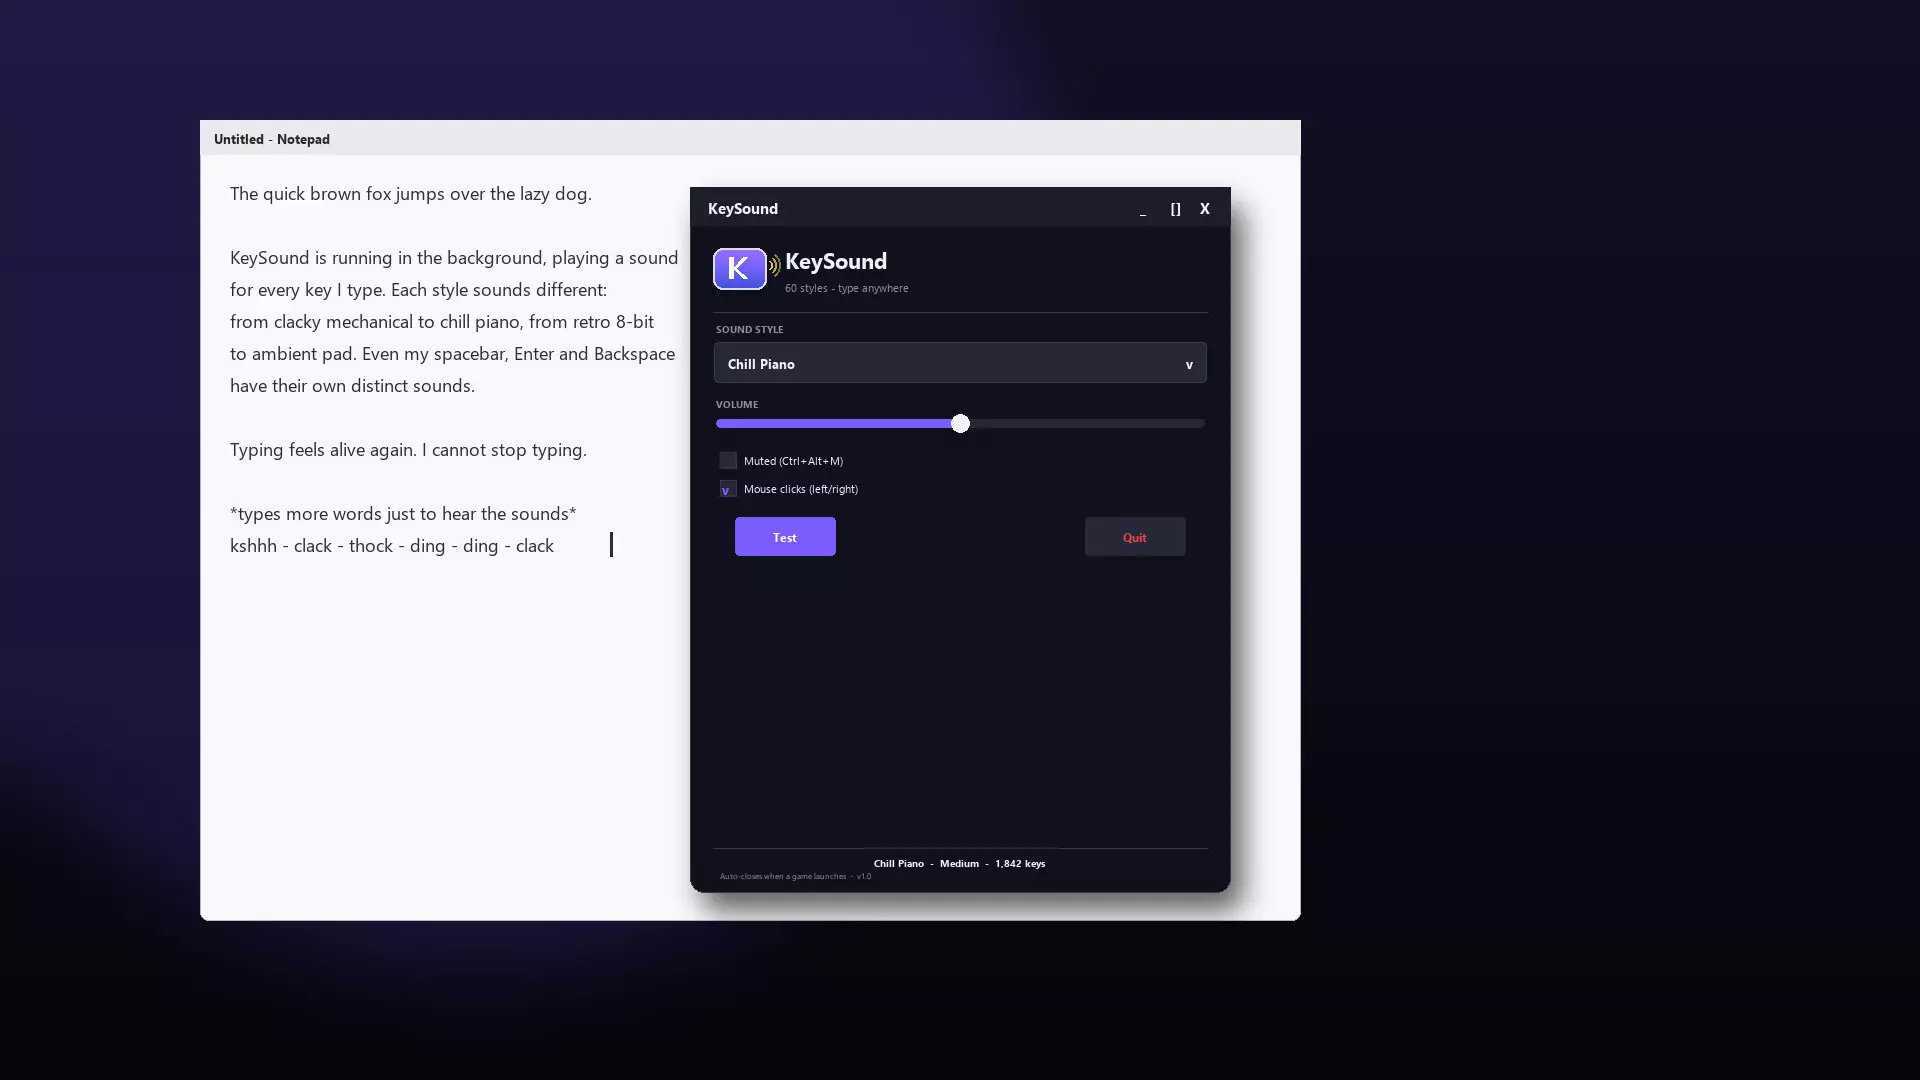
Task: Minimize the KeySound window
Action: point(1143,209)
